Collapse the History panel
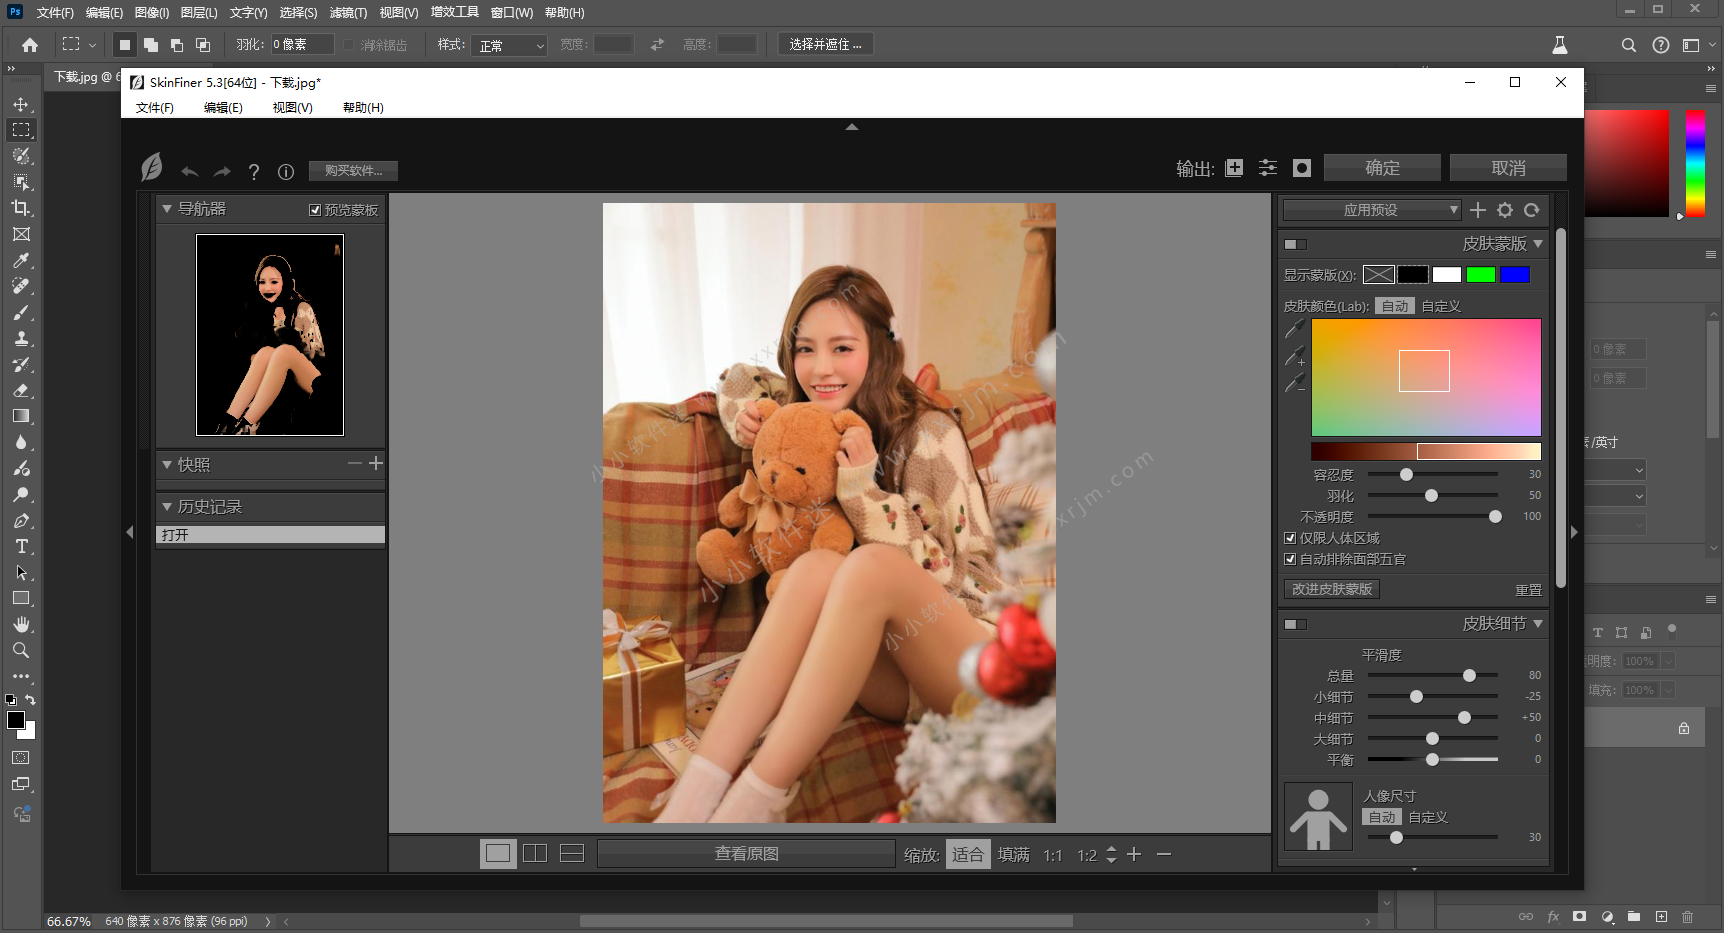Screen dimensions: 1724x933 tap(167, 507)
